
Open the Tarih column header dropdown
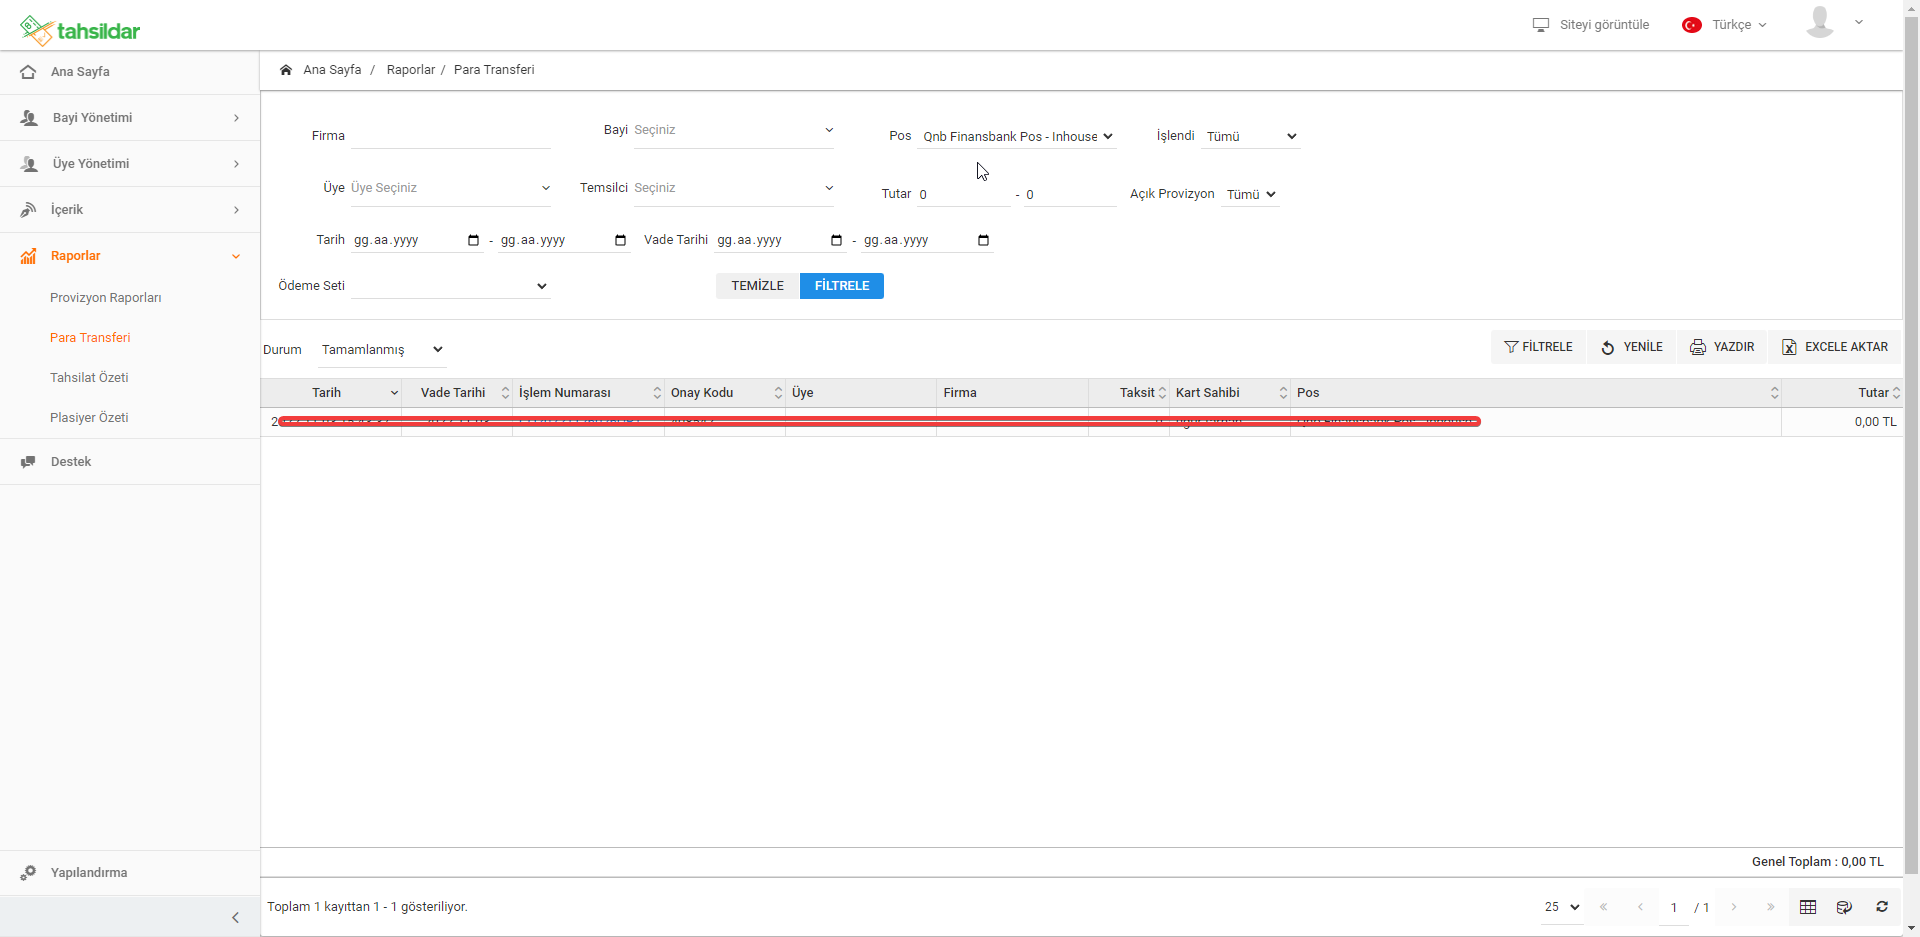pos(394,393)
